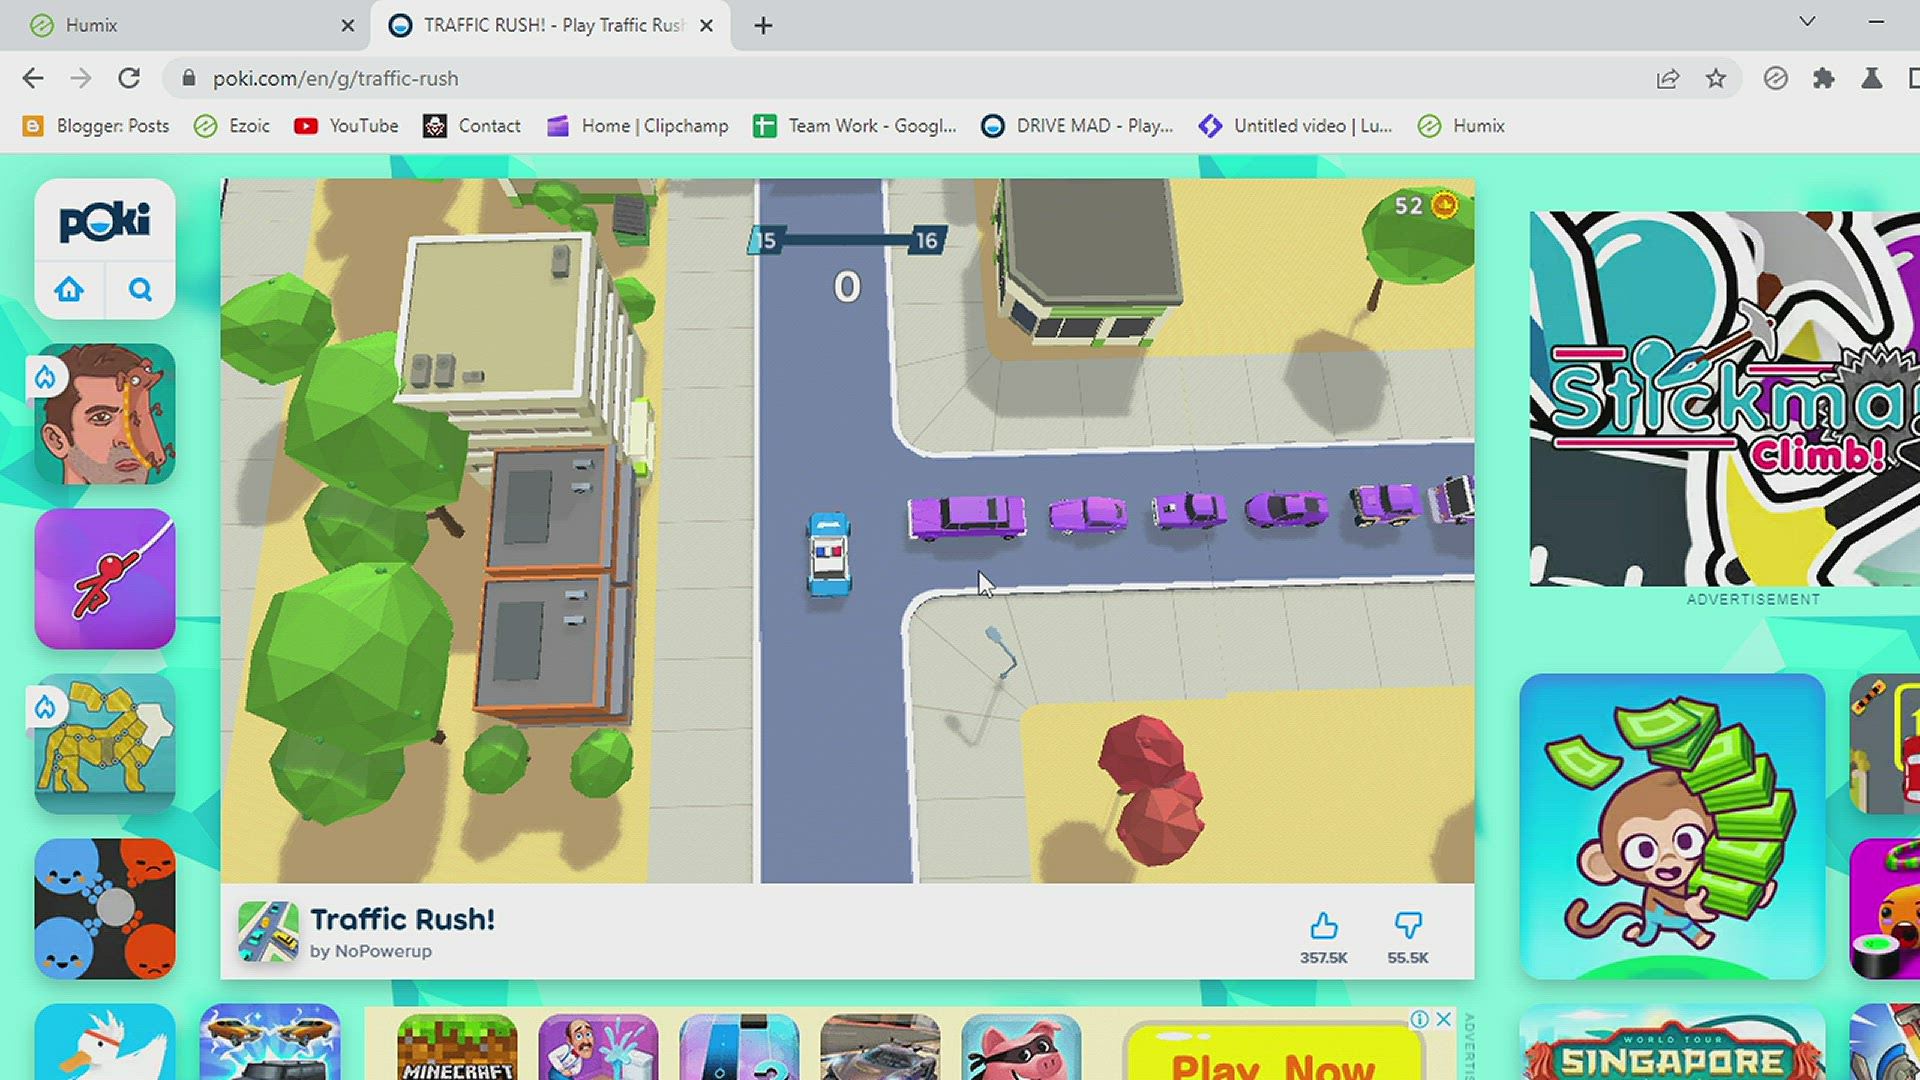Image resolution: width=1920 pixels, height=1080 pixels.
Task: Click the share page icon
Action: tap(1667, 78)
